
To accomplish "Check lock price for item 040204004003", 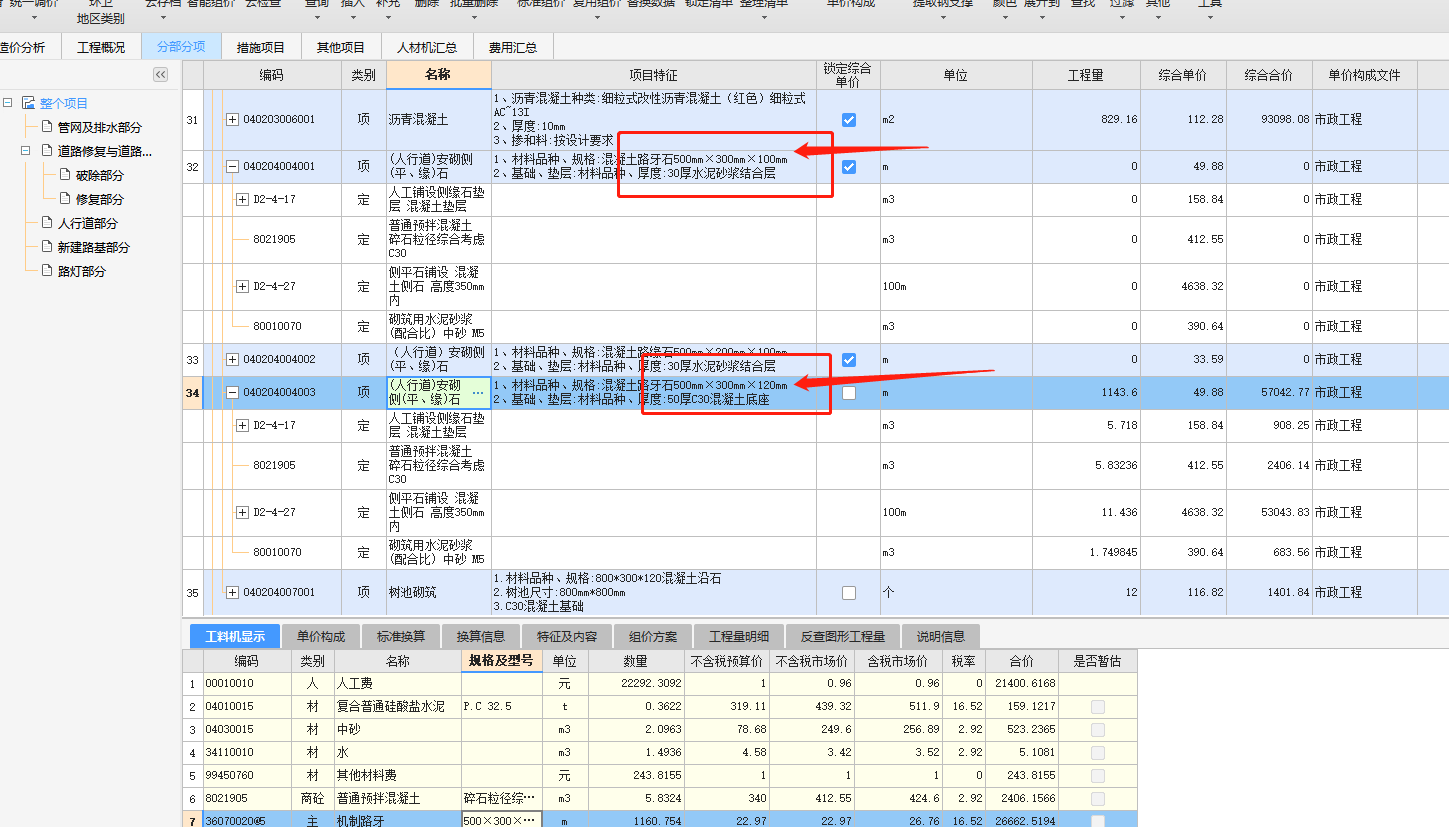I will (x=849, y=393).
